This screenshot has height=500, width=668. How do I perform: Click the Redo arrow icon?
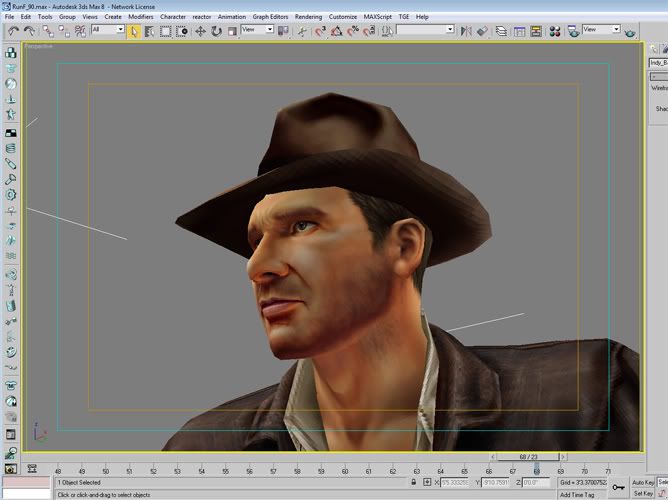29,31
